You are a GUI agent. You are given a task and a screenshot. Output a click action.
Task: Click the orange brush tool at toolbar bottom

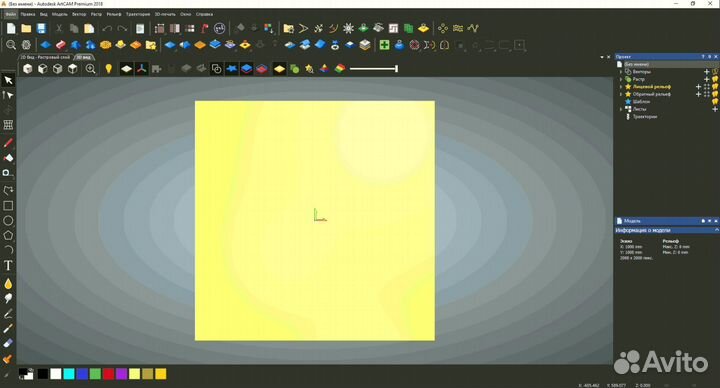(x=8, y=359)
